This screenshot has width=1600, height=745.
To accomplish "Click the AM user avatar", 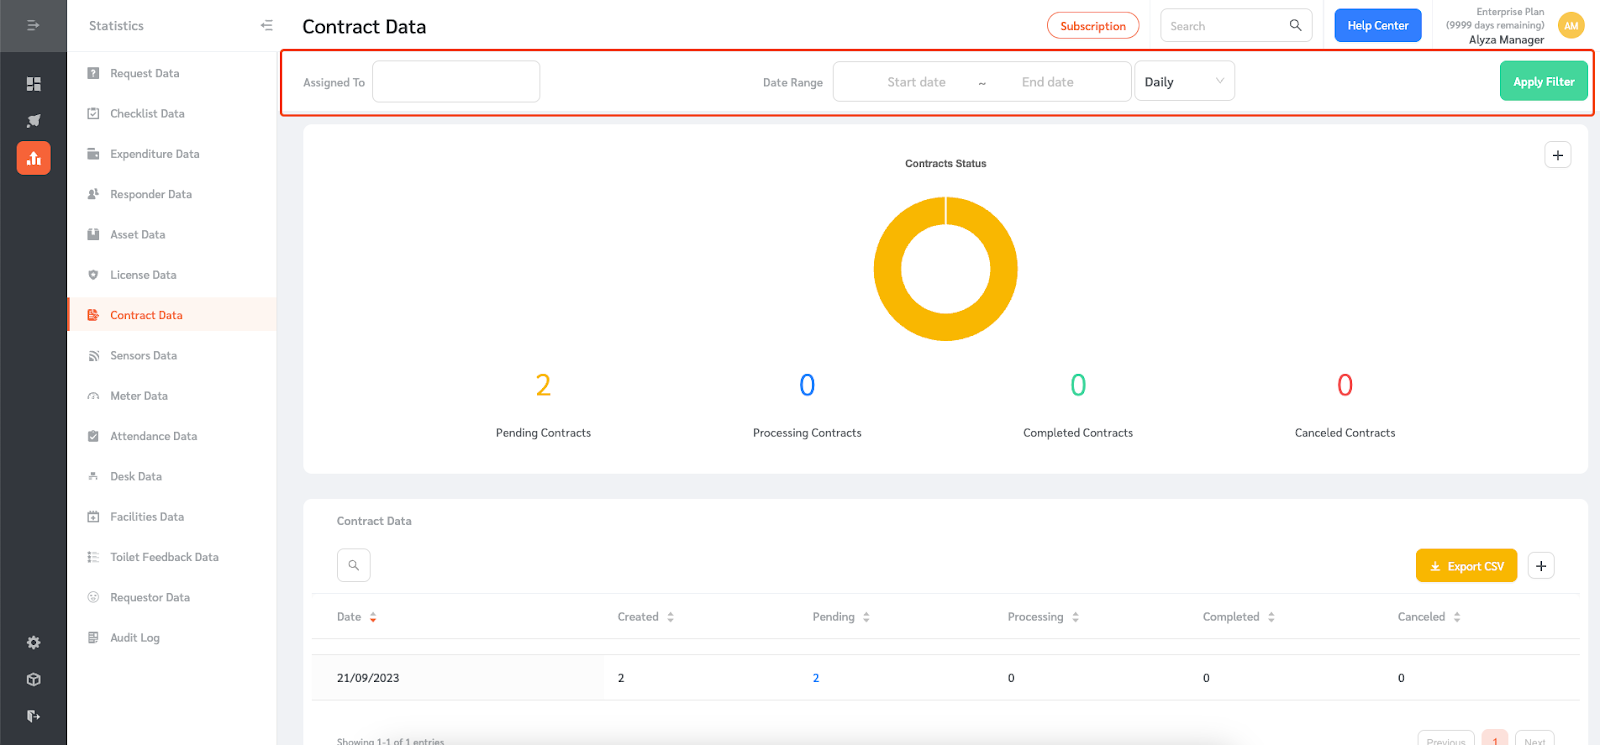I will (1571, 26).
